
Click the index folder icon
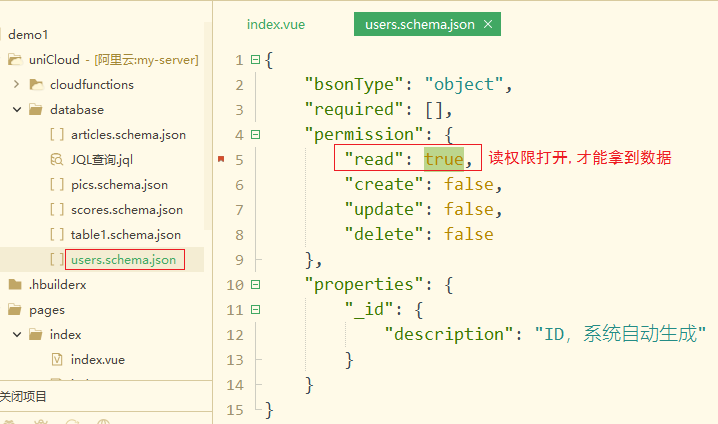coord(36,334)
